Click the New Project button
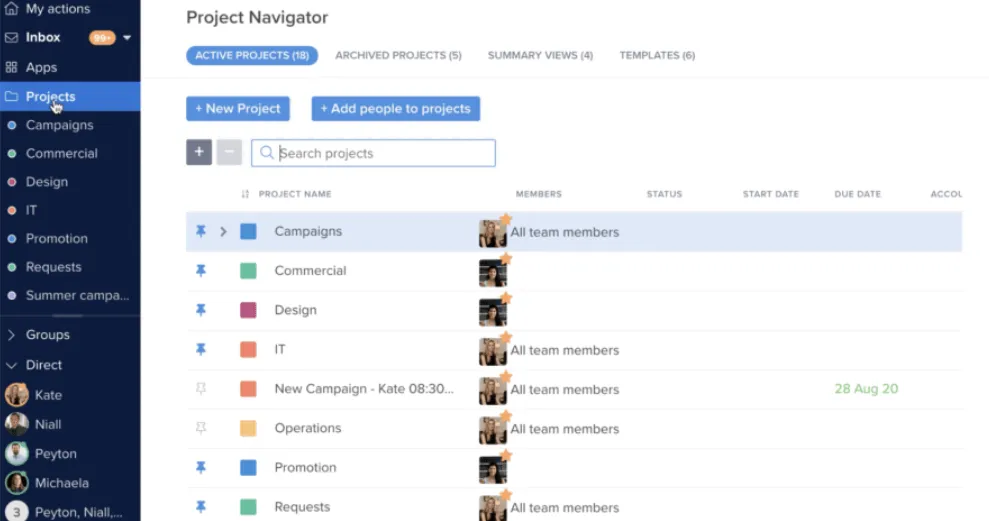 [x=238, y=108]
